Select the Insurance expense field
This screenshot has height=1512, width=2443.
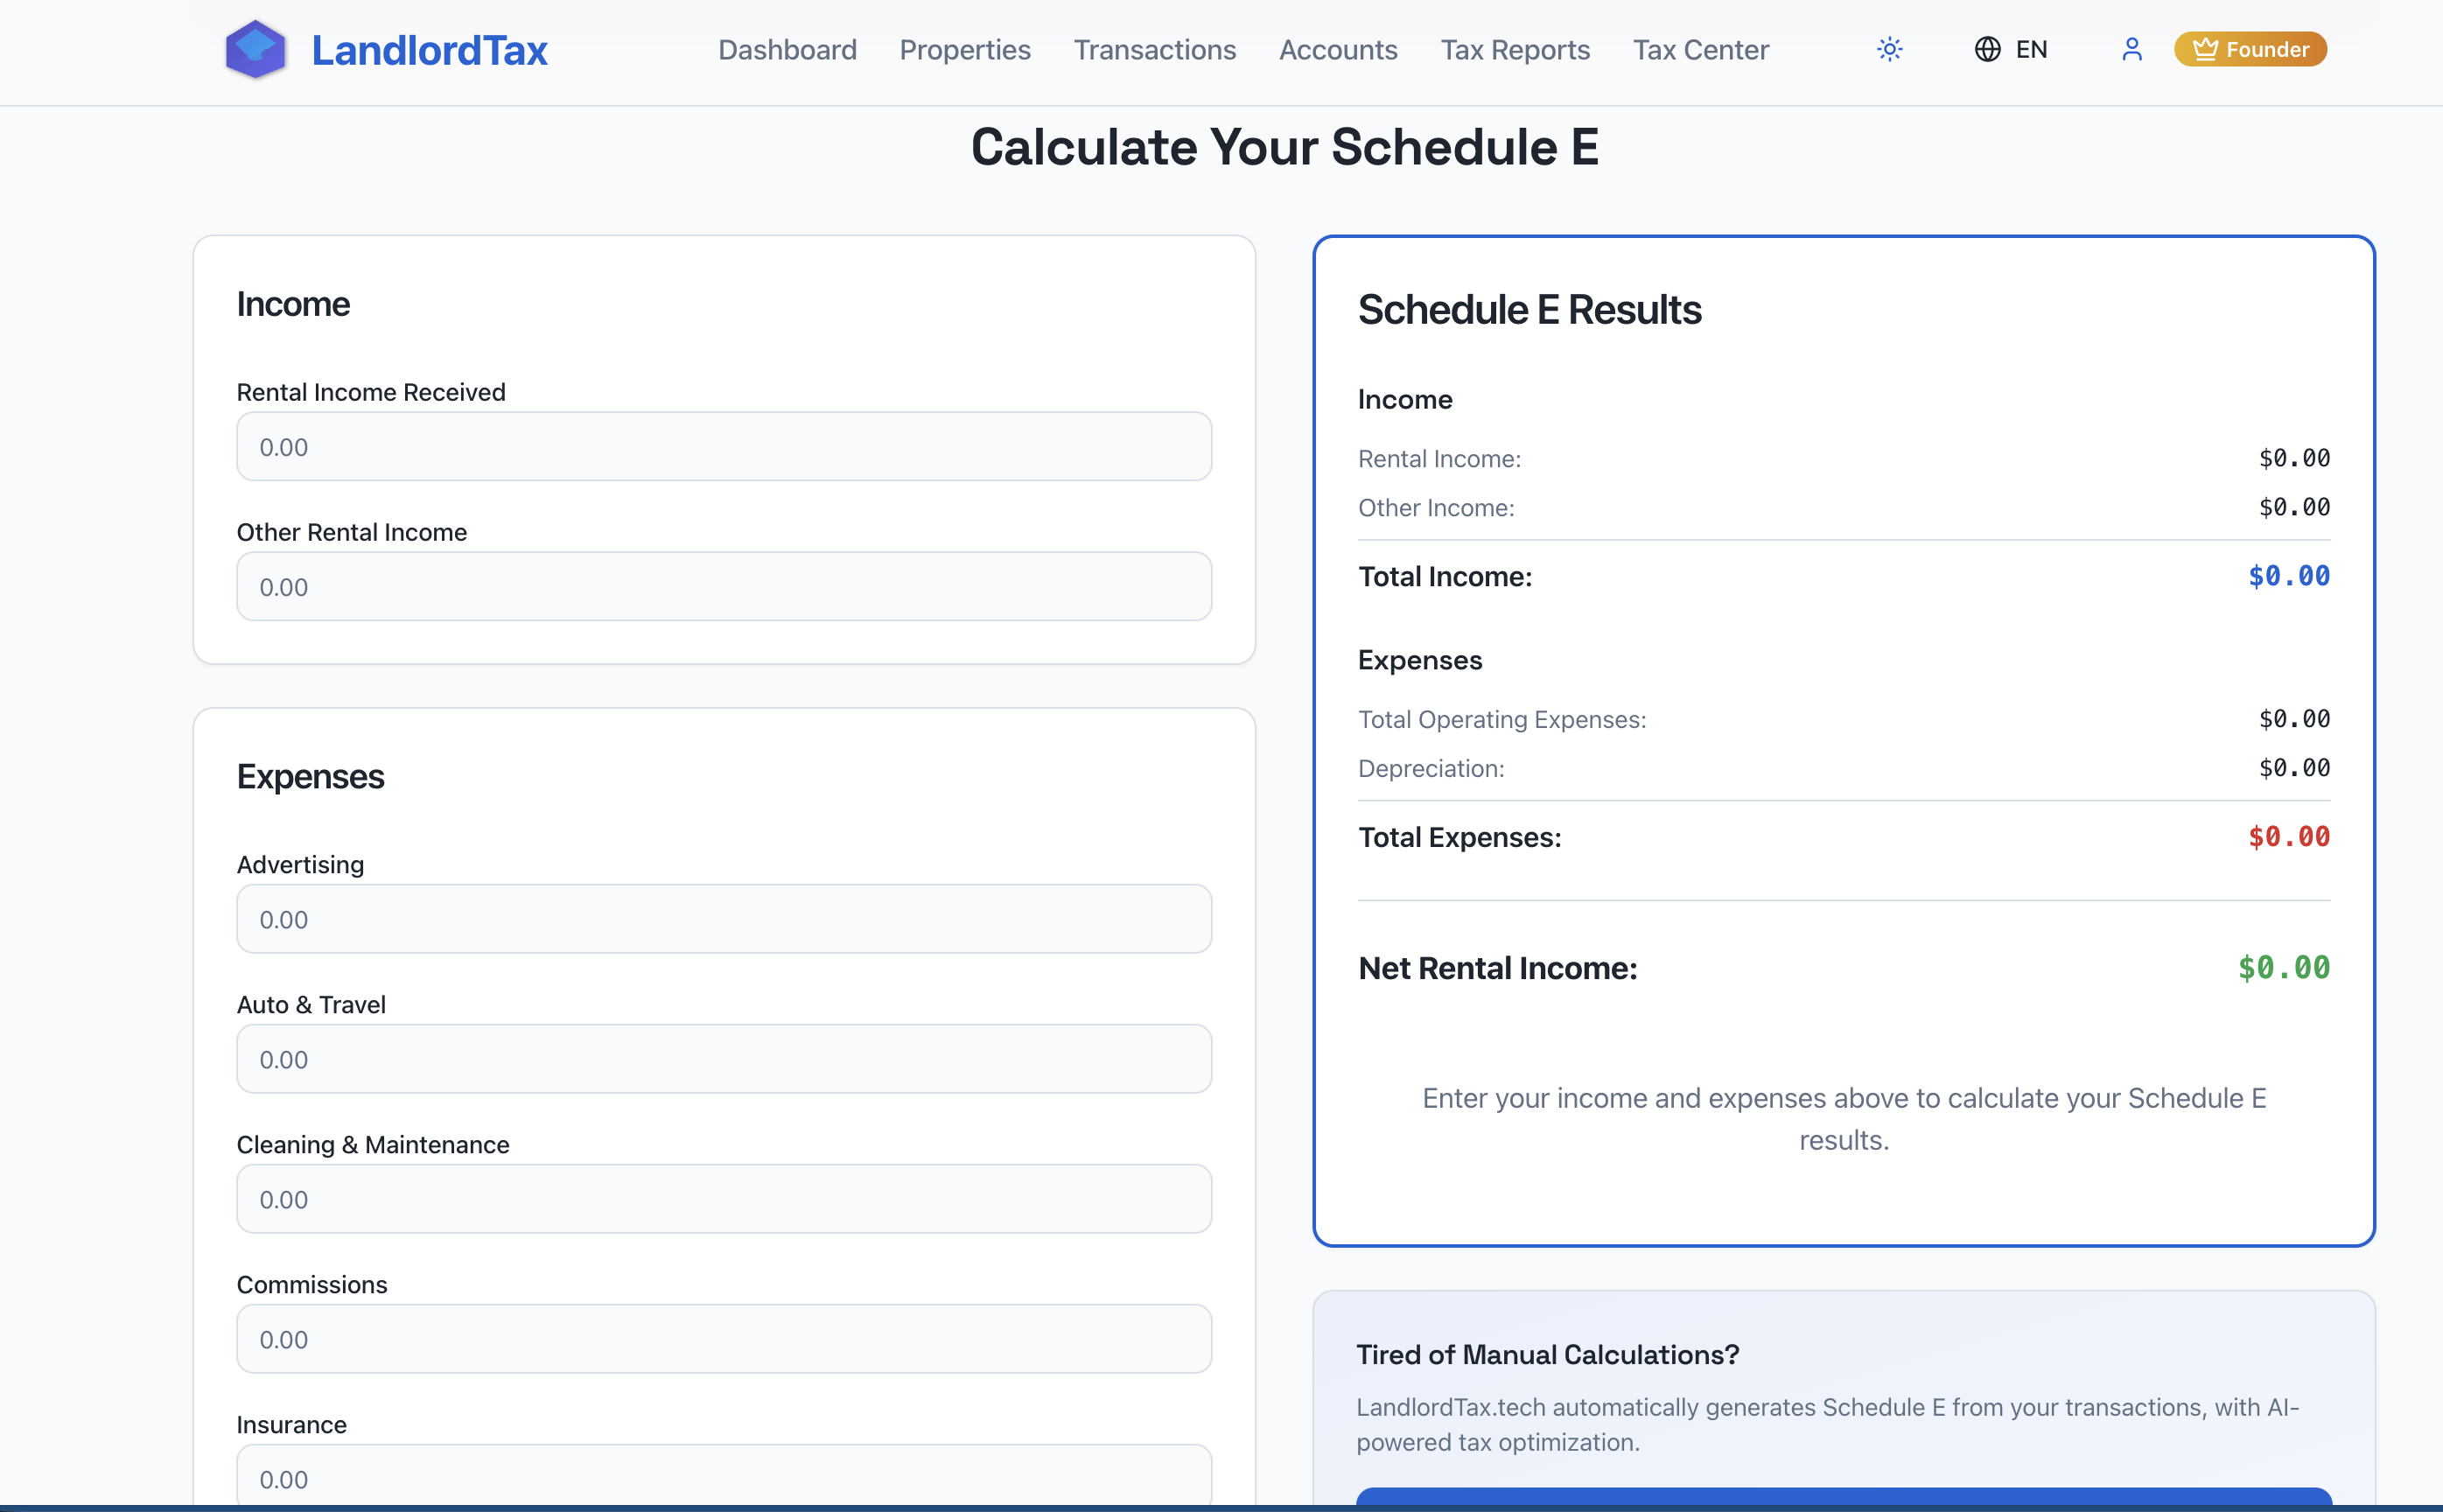click(724, 1477)
